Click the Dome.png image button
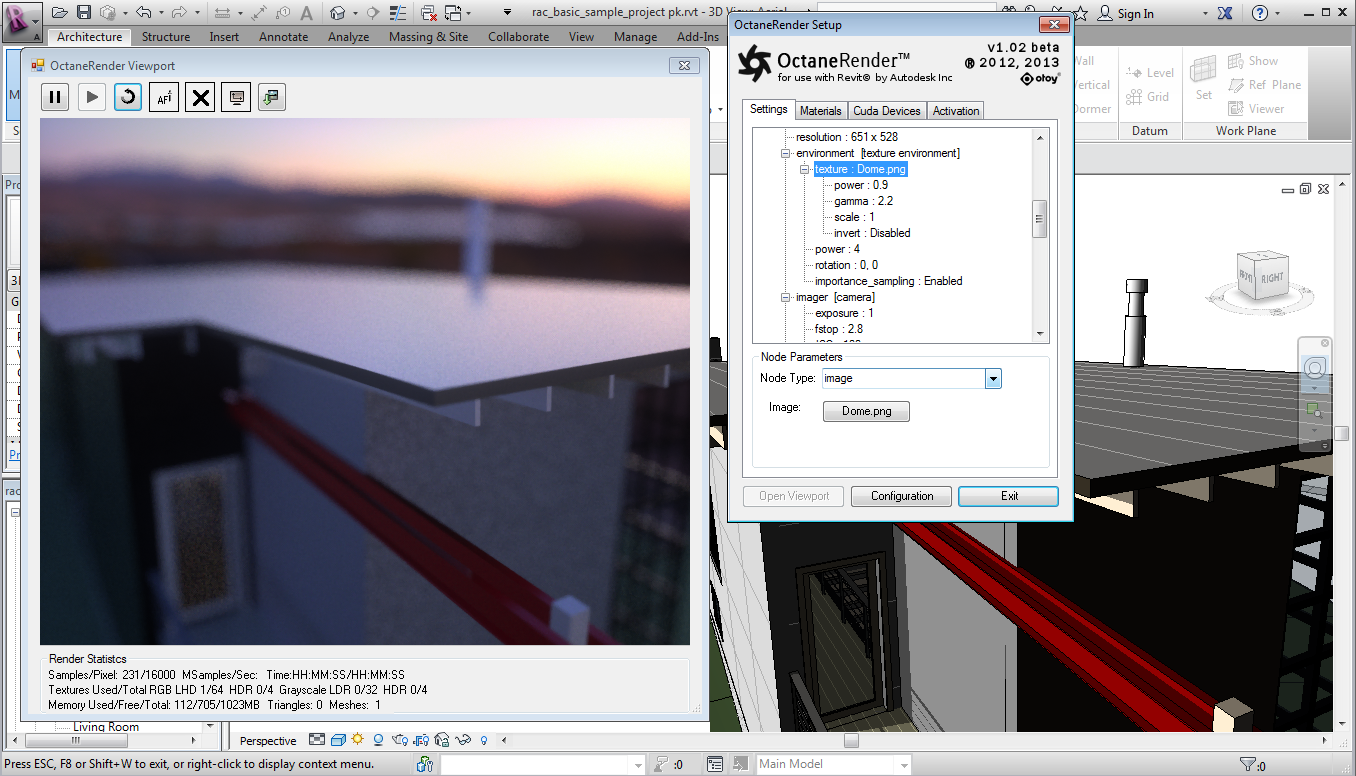The height and width of the screenshot is (776, 1356). pos(866,411)
